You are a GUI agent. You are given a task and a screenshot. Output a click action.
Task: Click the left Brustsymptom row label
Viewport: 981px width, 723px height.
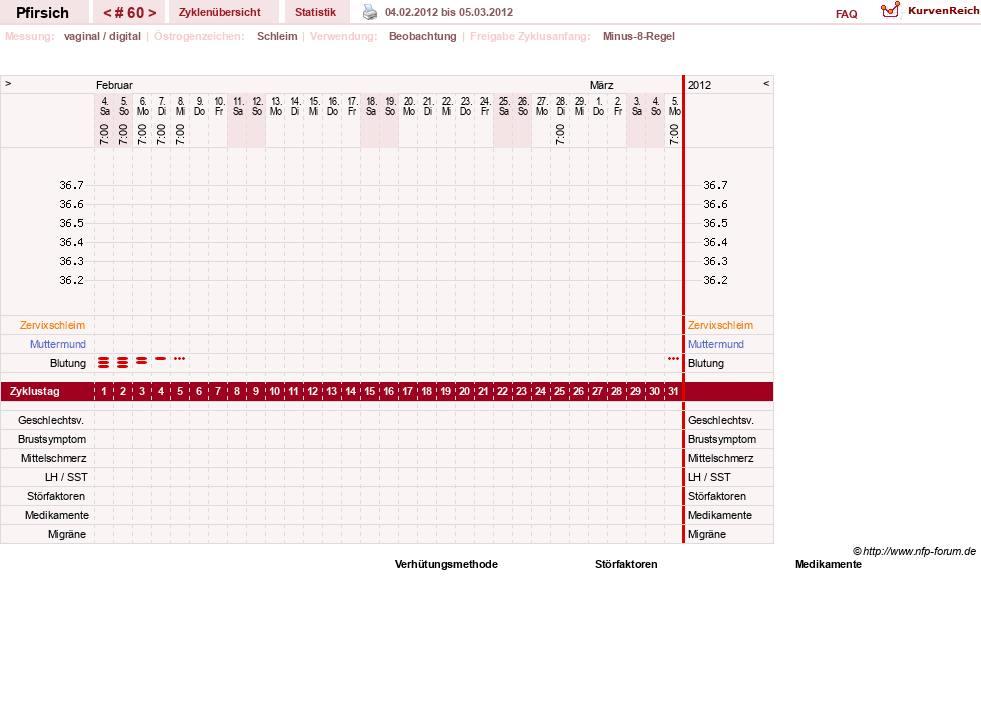(52, 439)
